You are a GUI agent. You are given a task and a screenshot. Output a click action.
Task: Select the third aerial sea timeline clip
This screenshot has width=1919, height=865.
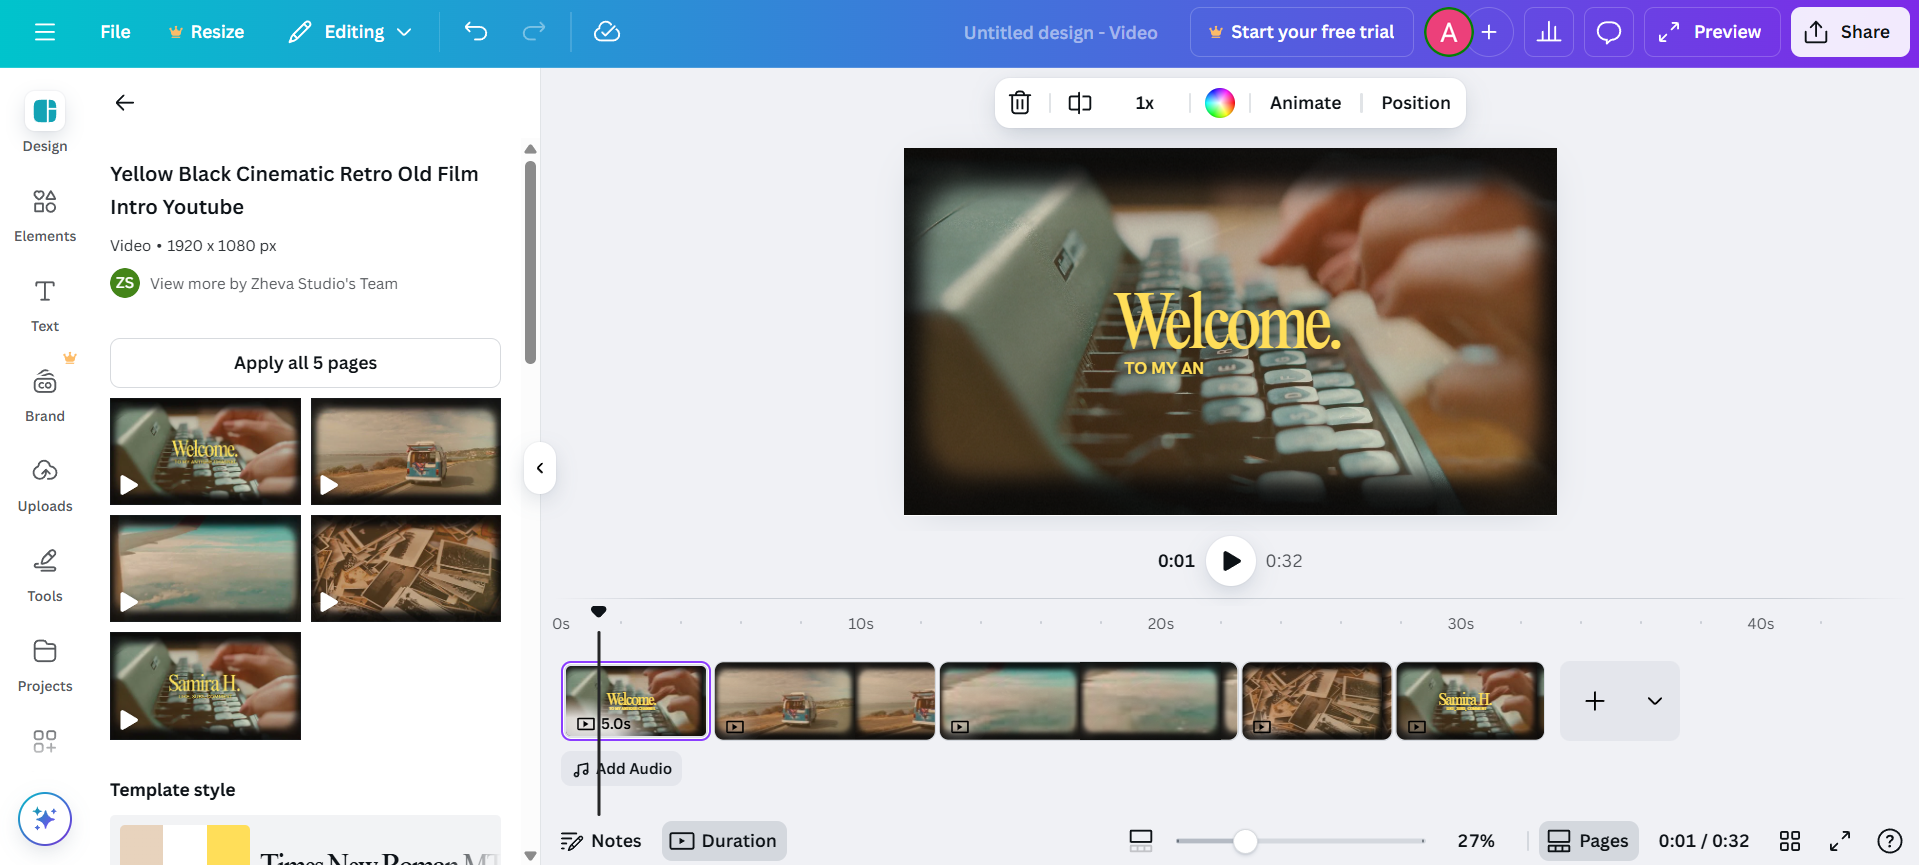pos(1088,701)
